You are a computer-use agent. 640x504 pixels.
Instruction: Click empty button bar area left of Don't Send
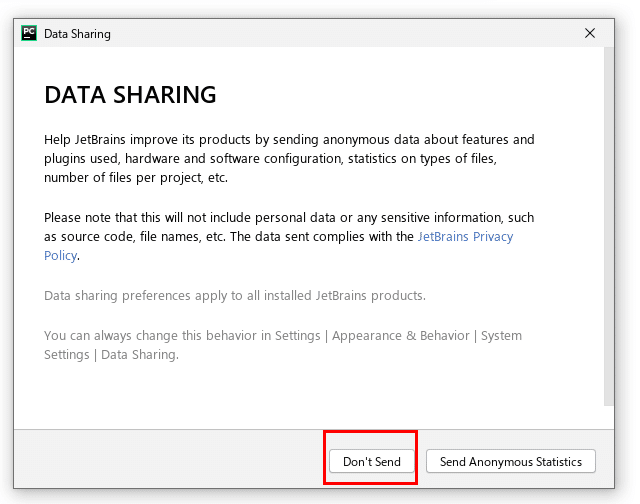pyautogui.click(x=170, y=461)
